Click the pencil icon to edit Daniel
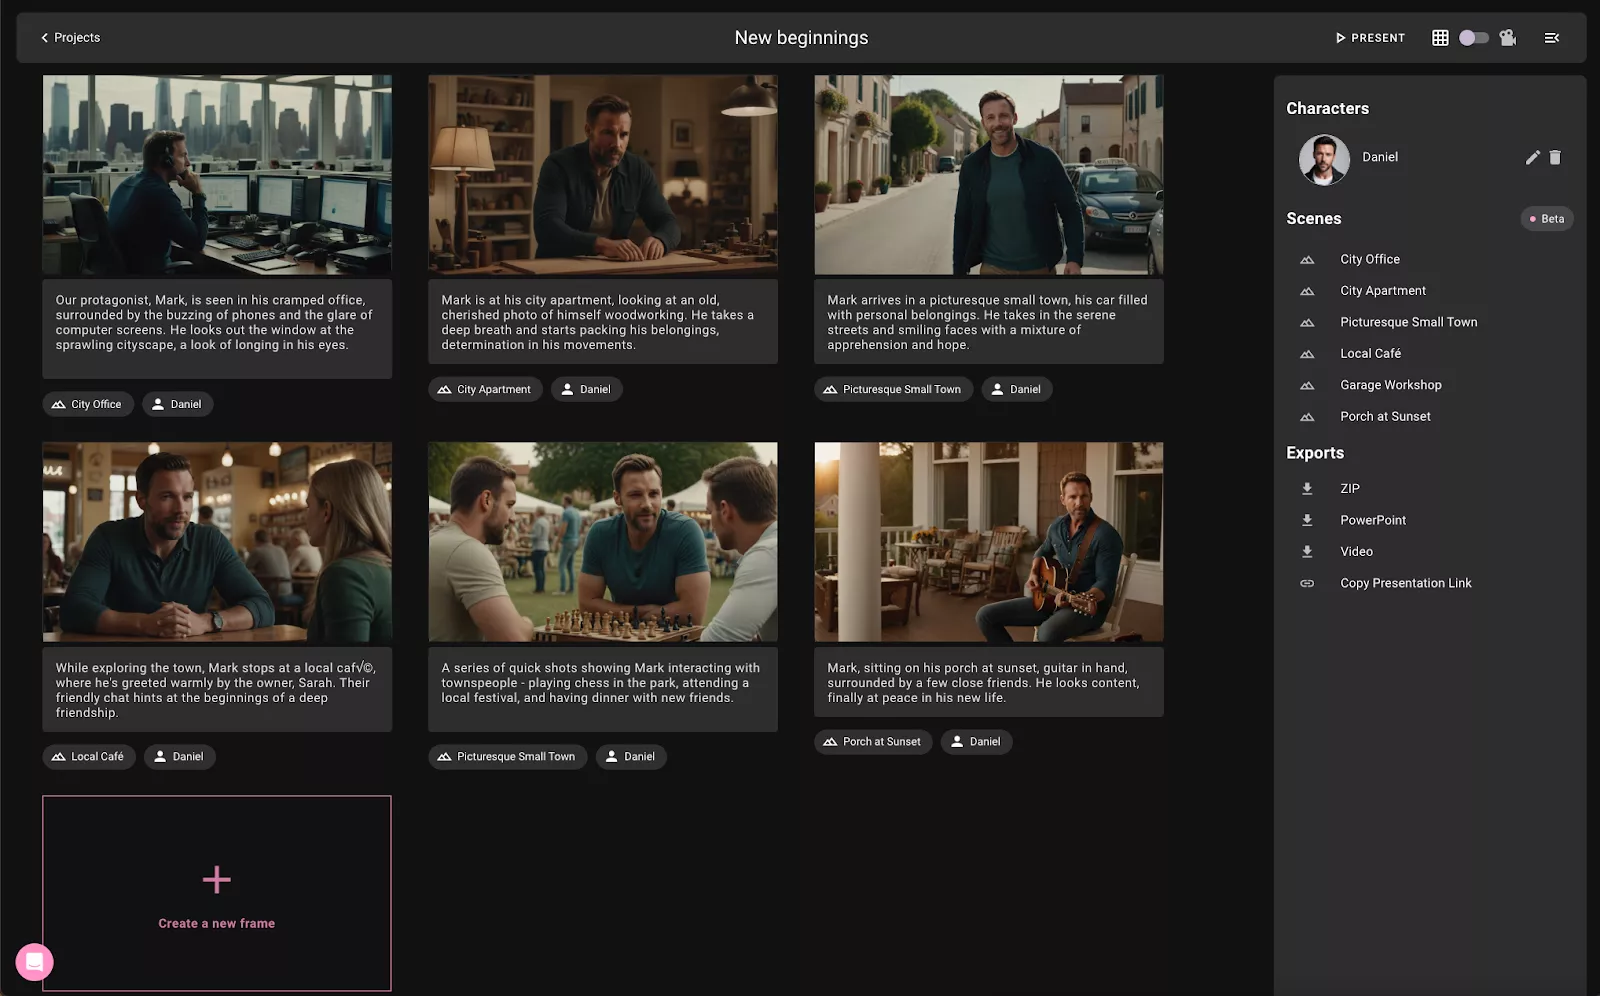The height and width of the screenshot is (996, 1600). (x=1532, y=157)
